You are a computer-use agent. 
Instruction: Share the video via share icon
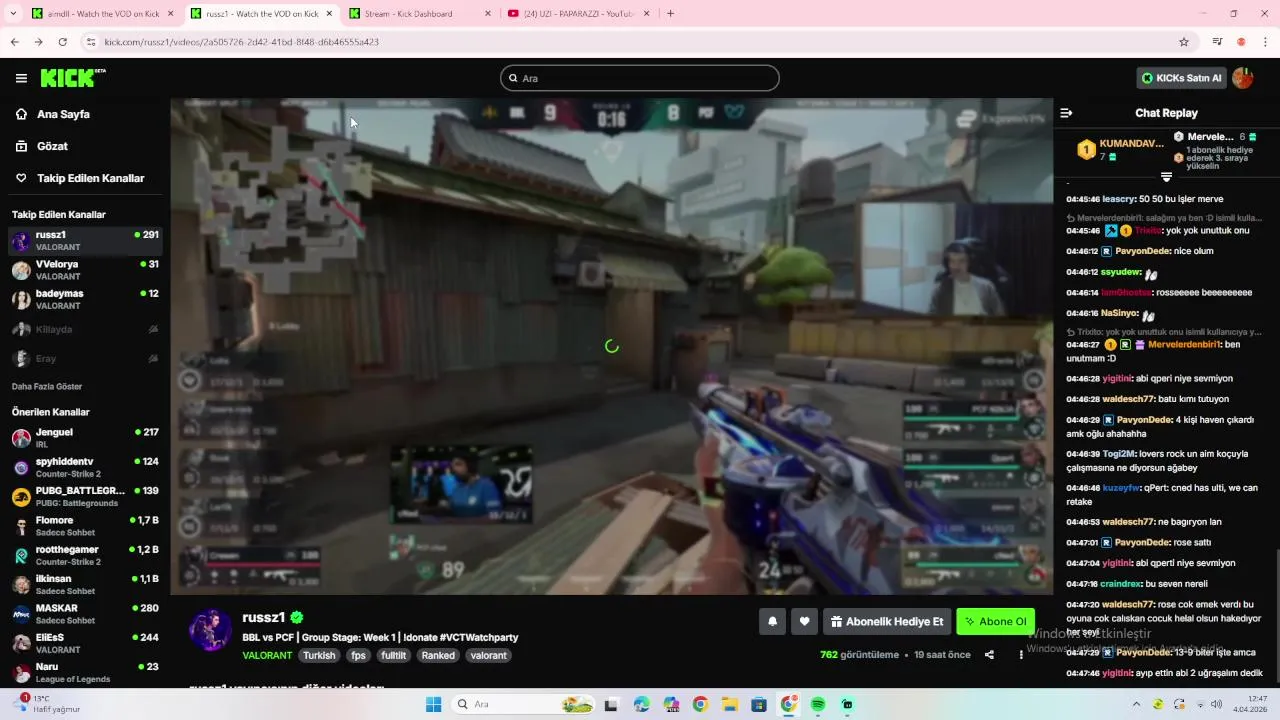click(x=989, y=655)
